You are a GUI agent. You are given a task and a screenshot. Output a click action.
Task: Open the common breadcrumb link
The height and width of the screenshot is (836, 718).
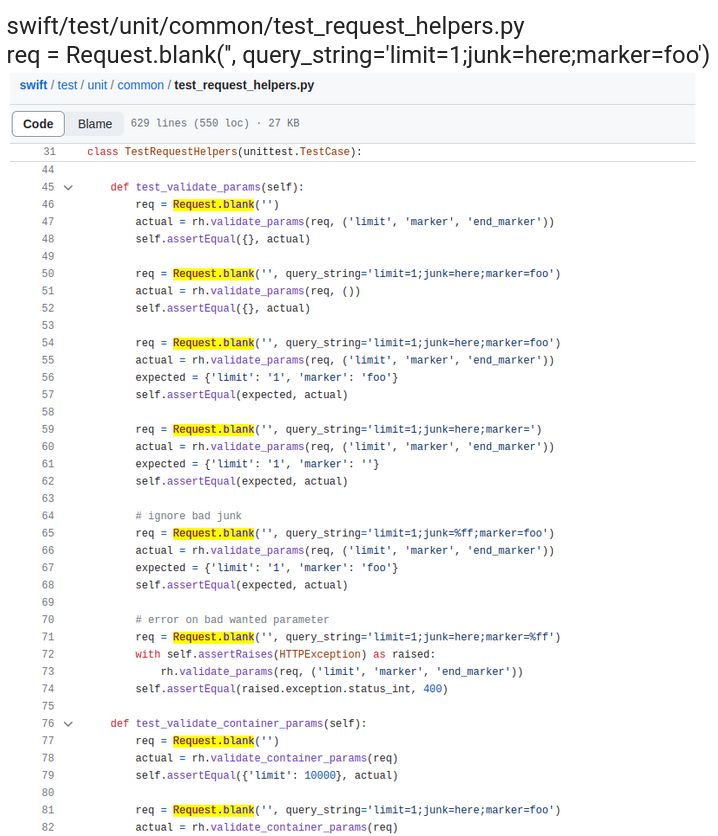pos(141,85)
